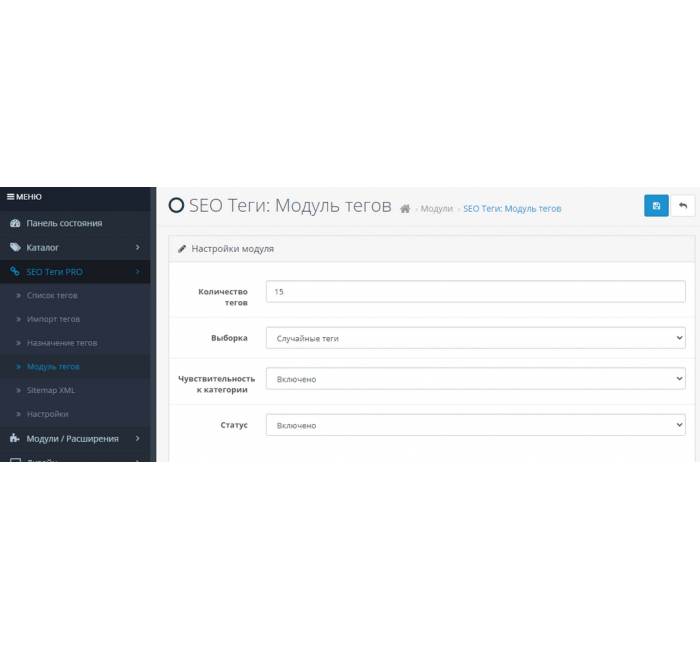Click the puzzle icon for Модули / Расширения
Viewport: 700px width, 650px height.
(x=15, y=438)
